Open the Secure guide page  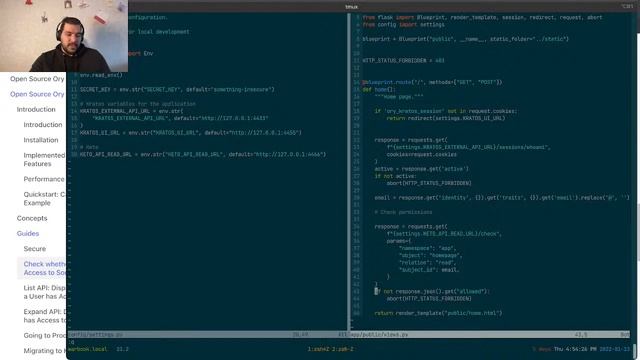click(35, 249)
